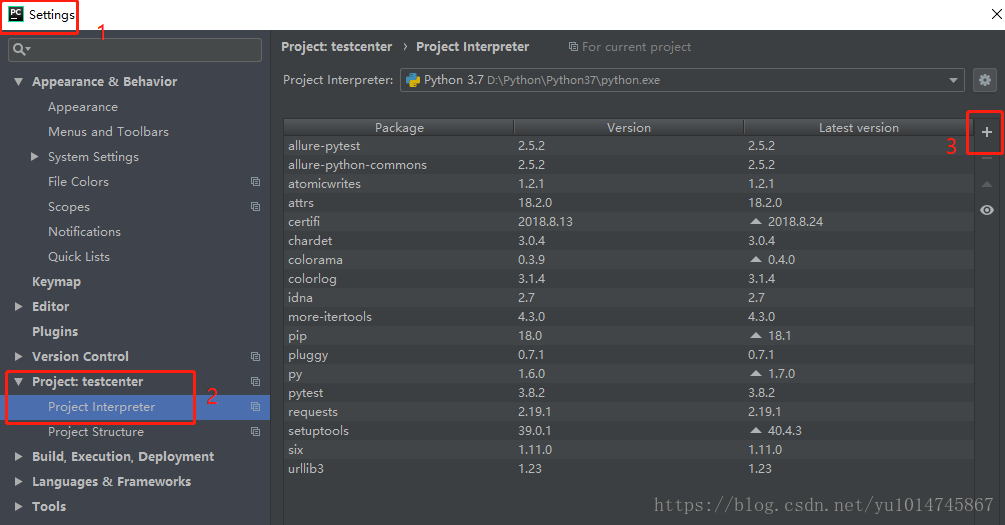Expand the Editor section
The image size is (1005, 525).
[x=19, y=306]
